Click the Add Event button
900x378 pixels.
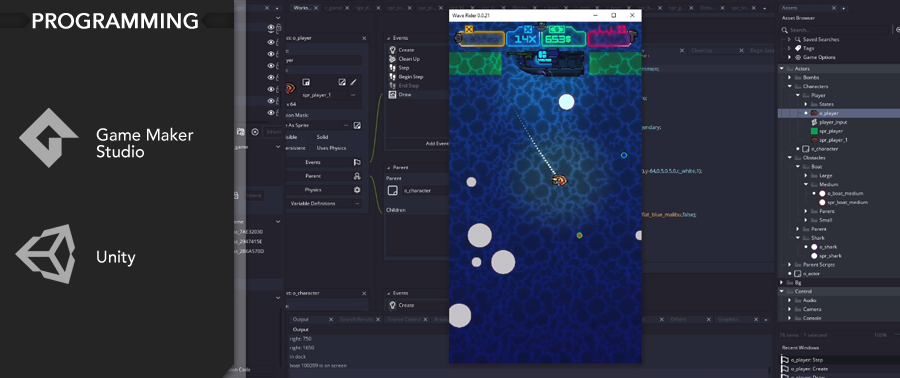tap(437, 143)
